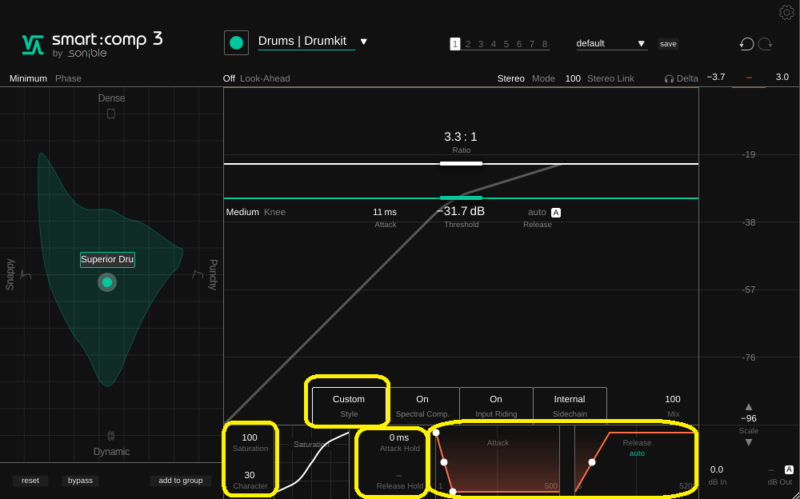Image resolution: width=800 pixels, height=499 pixels.
Task: Open the settings gear icon
Action: pyautogui.click(x=786, y=12)
